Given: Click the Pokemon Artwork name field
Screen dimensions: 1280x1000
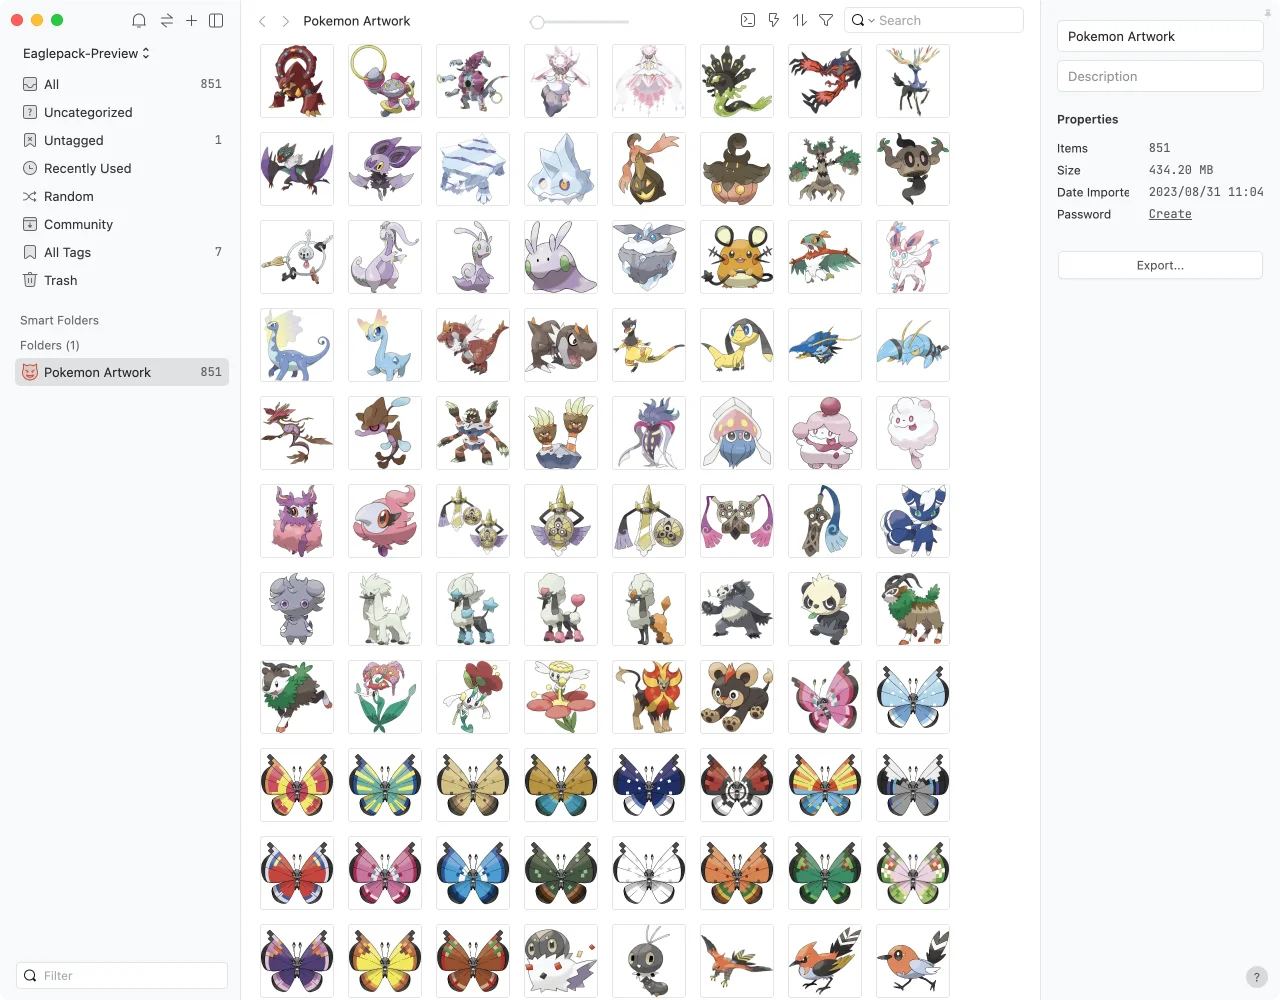Looking at the screenshot, I should [x=1160, y=36].
